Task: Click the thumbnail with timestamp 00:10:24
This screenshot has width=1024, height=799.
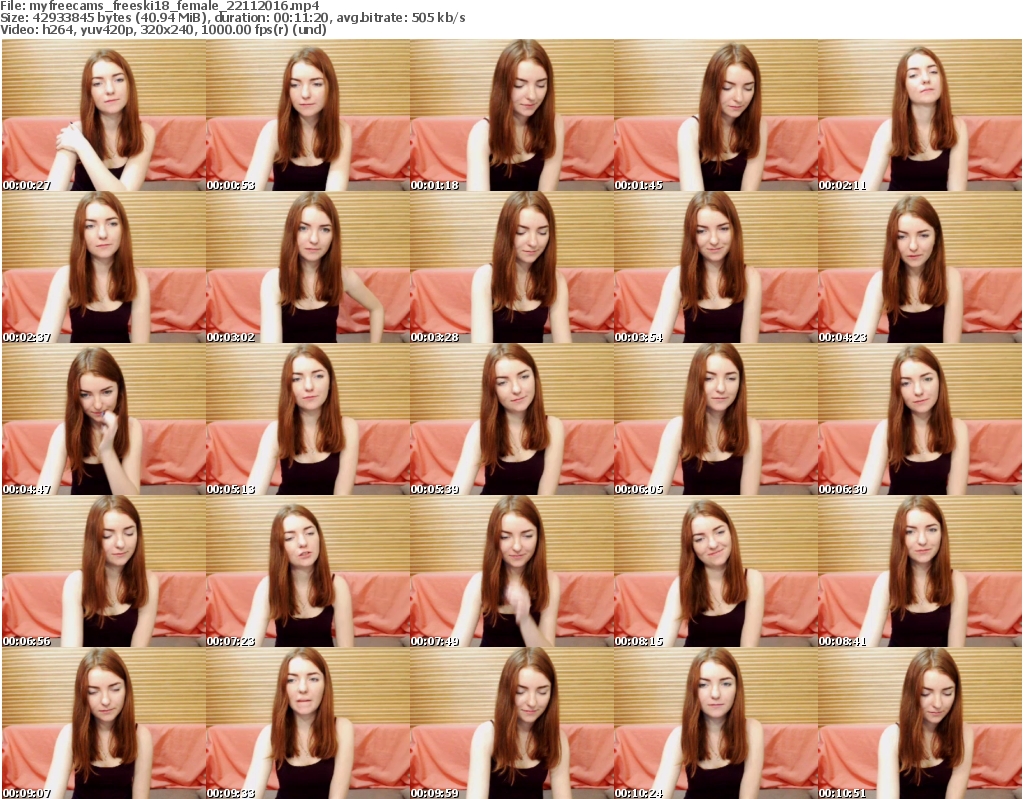Action: [x=715, y=723]
